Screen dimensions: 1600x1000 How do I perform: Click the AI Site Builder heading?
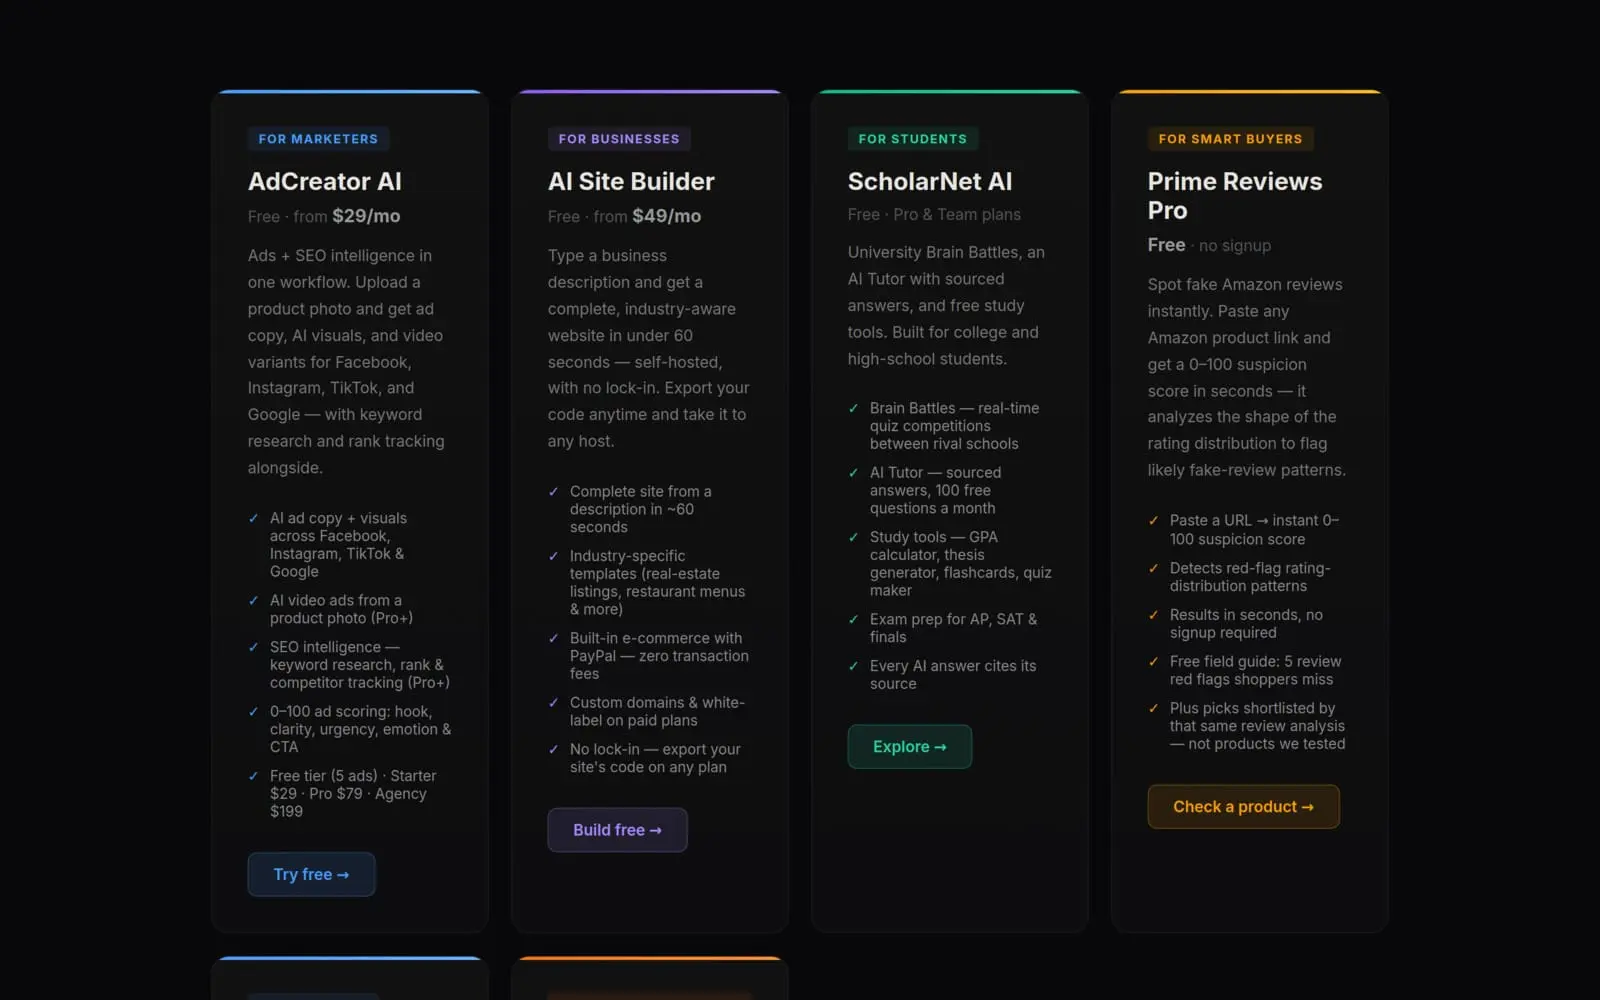click(x=631, y=181)
